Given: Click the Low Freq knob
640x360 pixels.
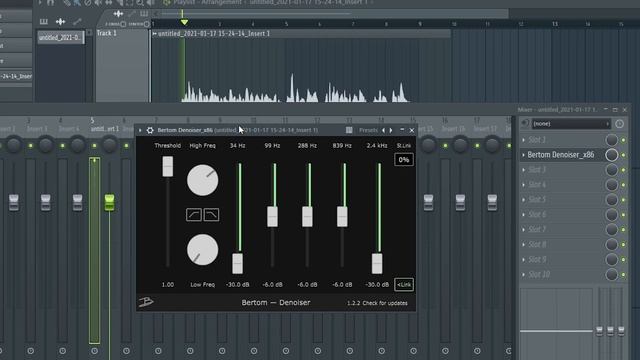Looking at the screenshot, I should pyautogui.click(x=202, y=249).
